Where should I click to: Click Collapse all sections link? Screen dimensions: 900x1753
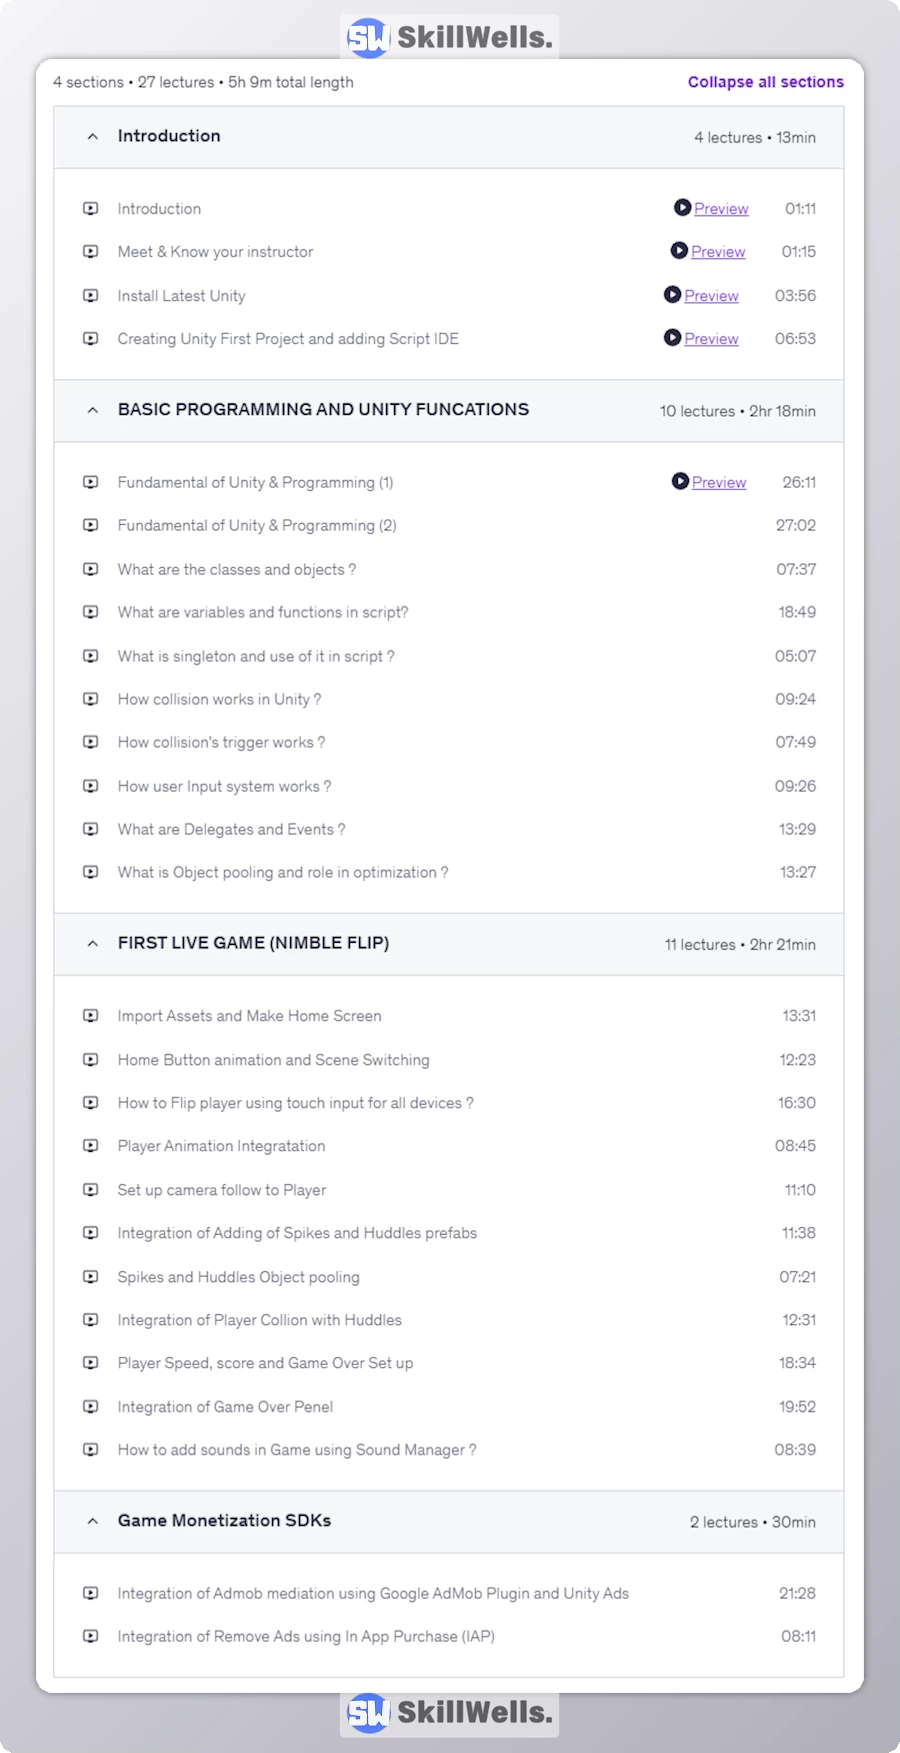[x=765, y=82]
